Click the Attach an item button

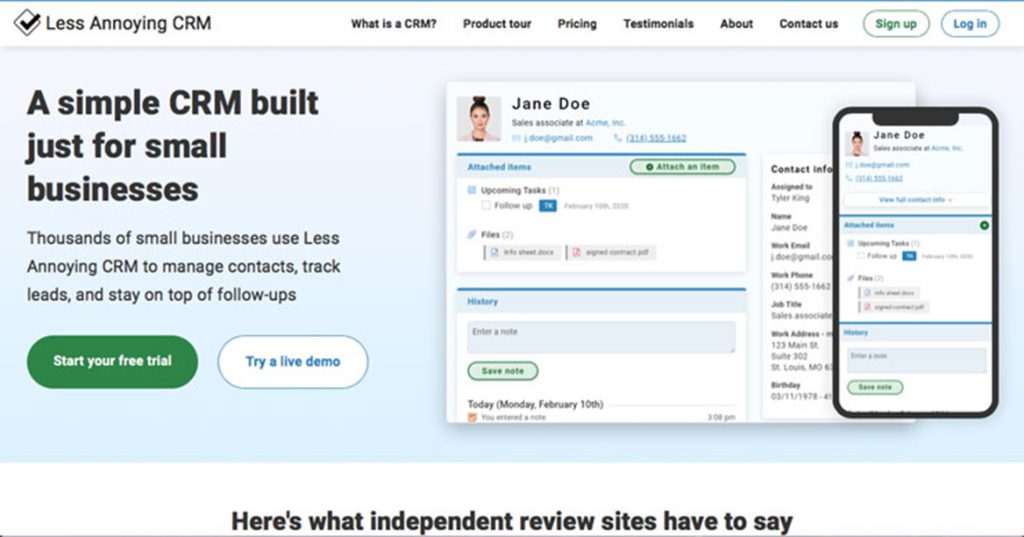tap(682, 167)
